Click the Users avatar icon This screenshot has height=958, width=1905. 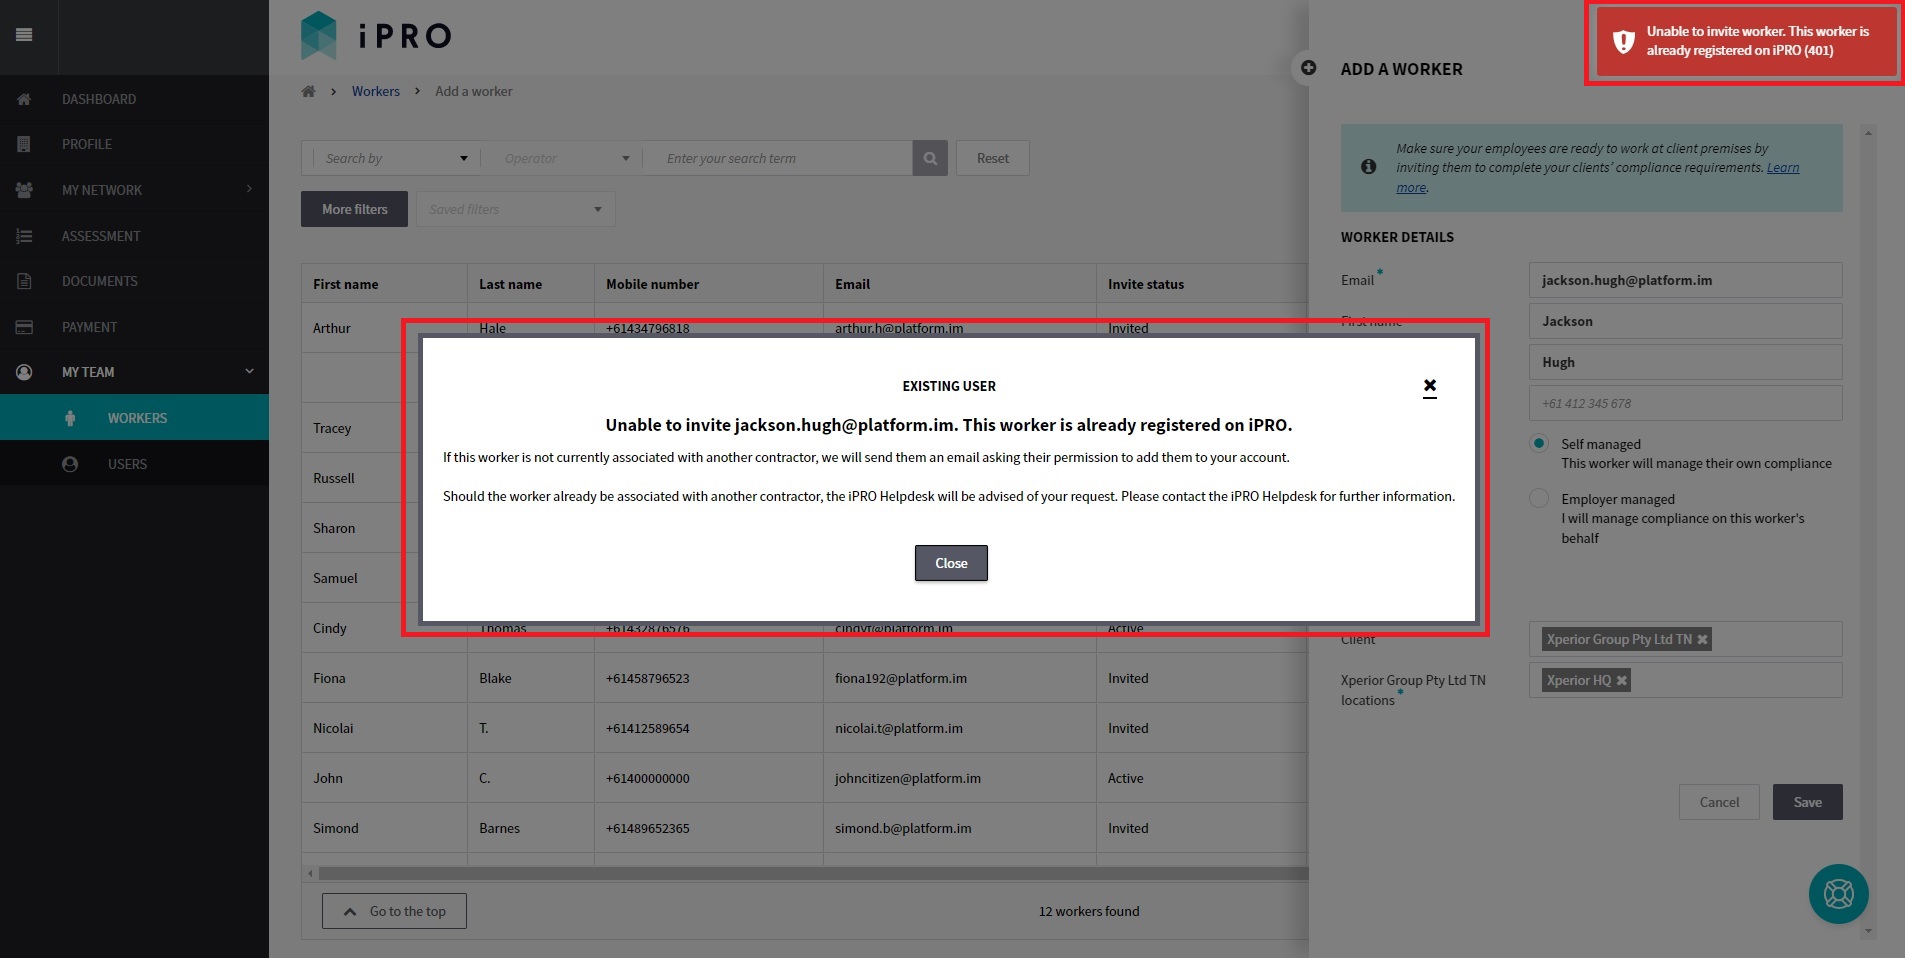point(70,464)
